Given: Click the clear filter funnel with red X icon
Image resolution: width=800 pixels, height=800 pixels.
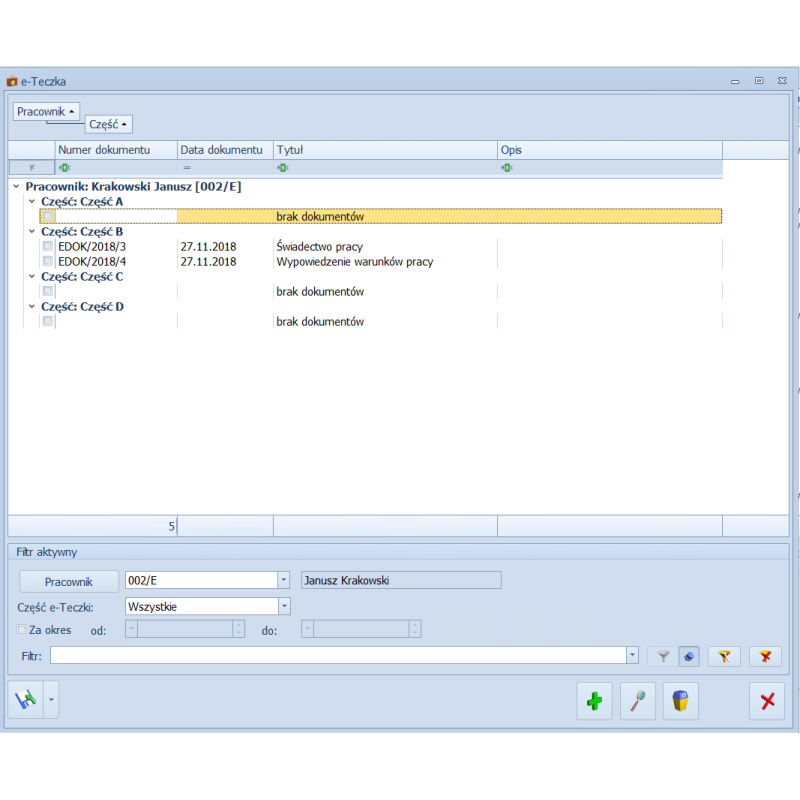Looking at the screenshot, I should point(766,656).
